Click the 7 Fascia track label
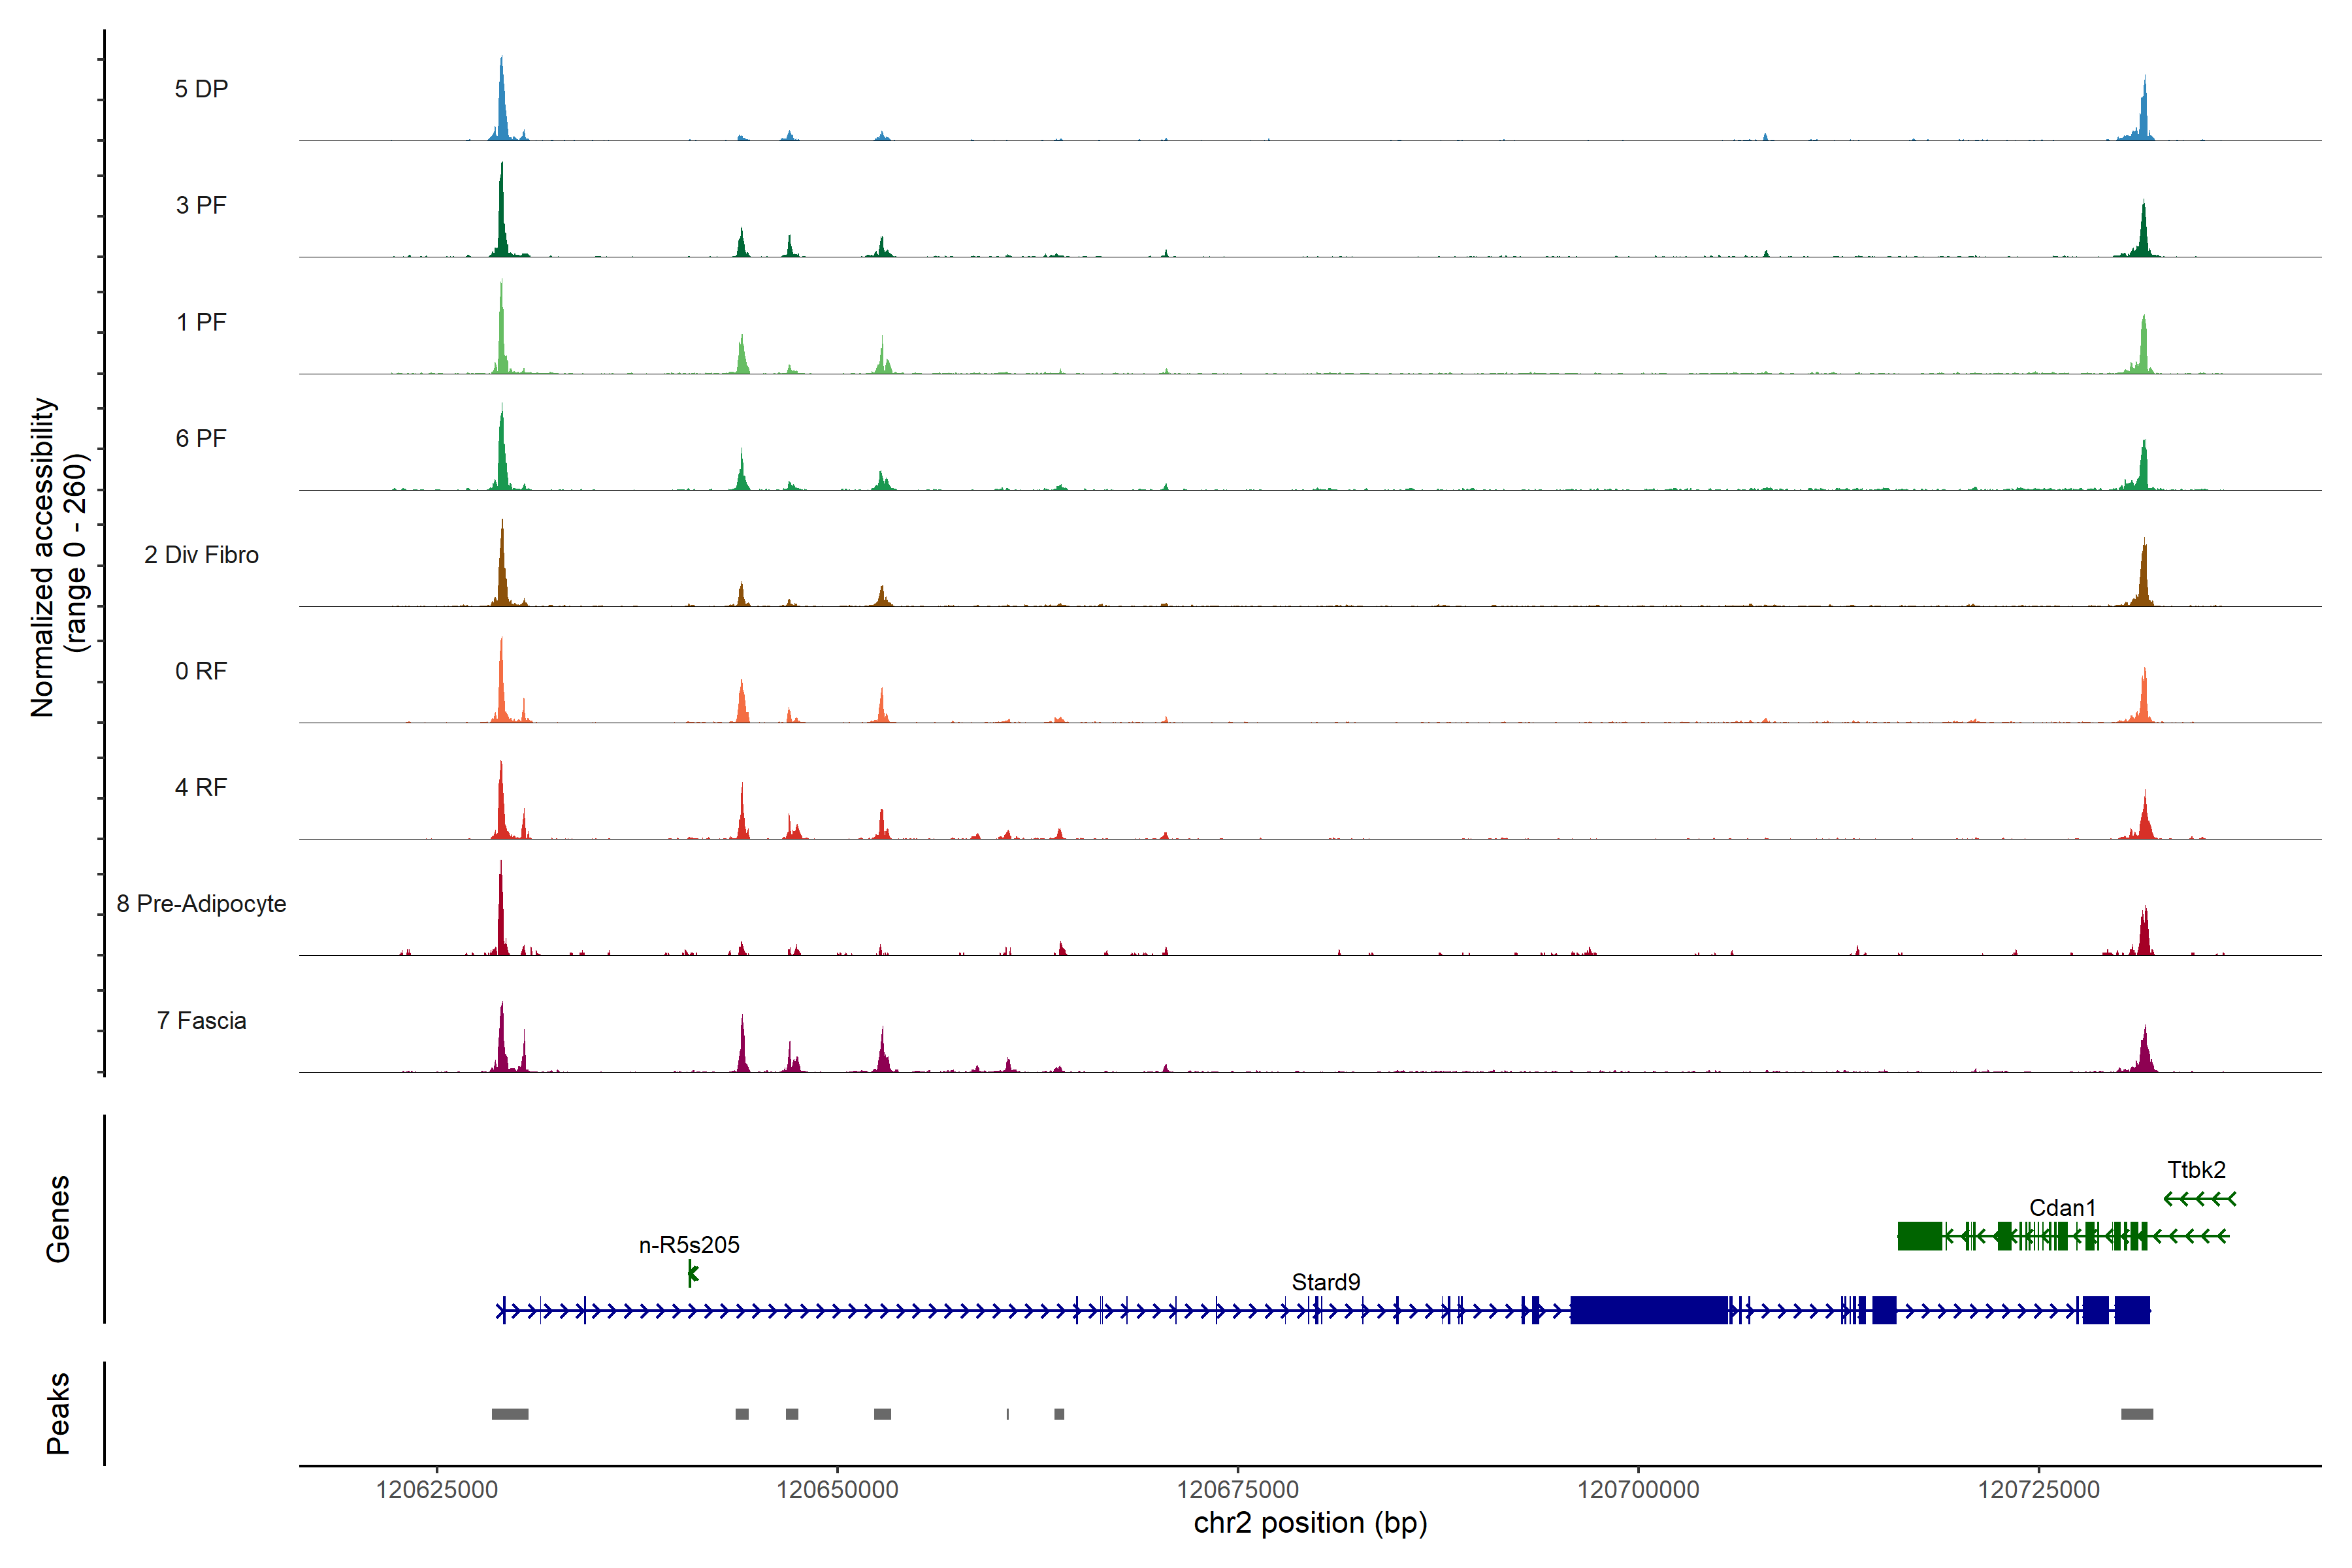The height and width of the screenshot is (1568, 2352). pos(201,1021)
